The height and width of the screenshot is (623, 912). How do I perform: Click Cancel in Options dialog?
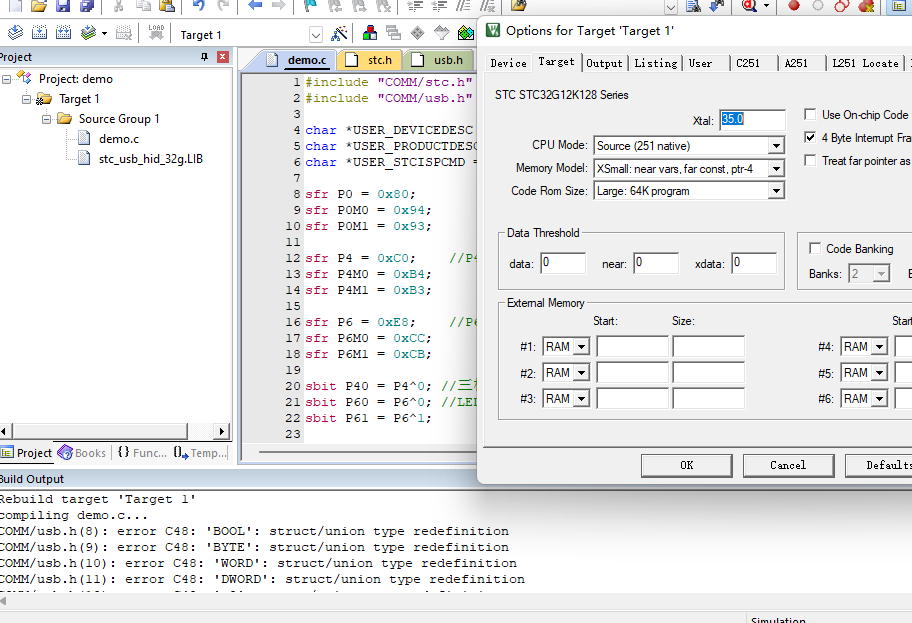(788, 465)
